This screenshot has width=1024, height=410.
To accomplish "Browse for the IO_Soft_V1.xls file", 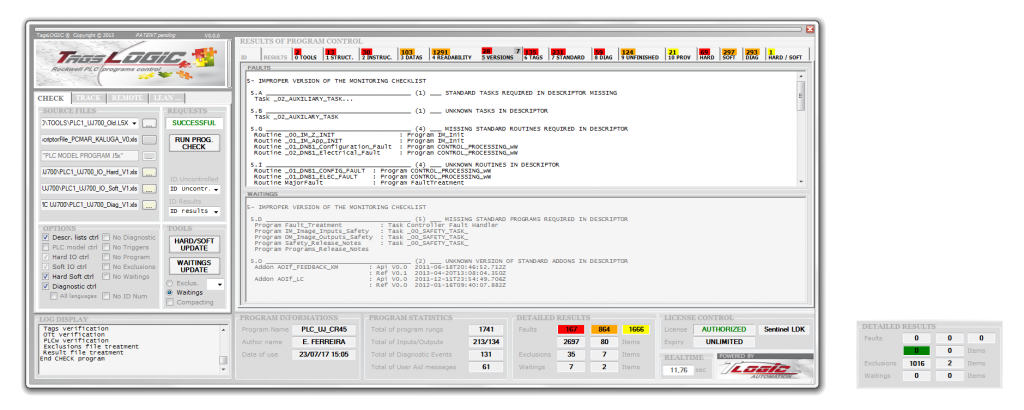I will point(150,189).
